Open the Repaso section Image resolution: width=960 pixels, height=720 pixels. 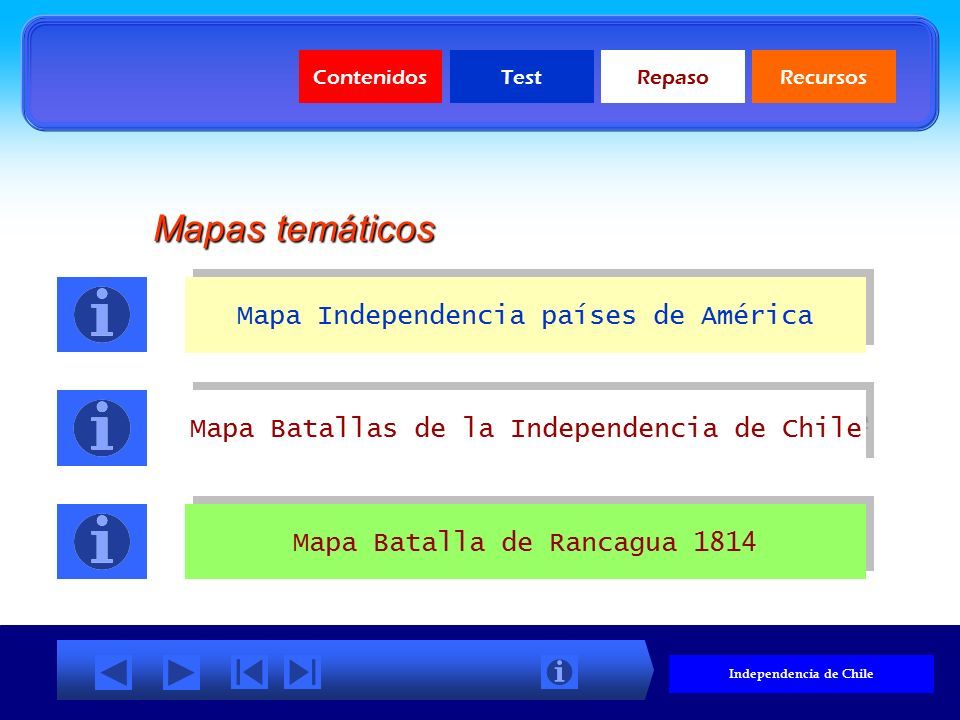coord(673,77)
